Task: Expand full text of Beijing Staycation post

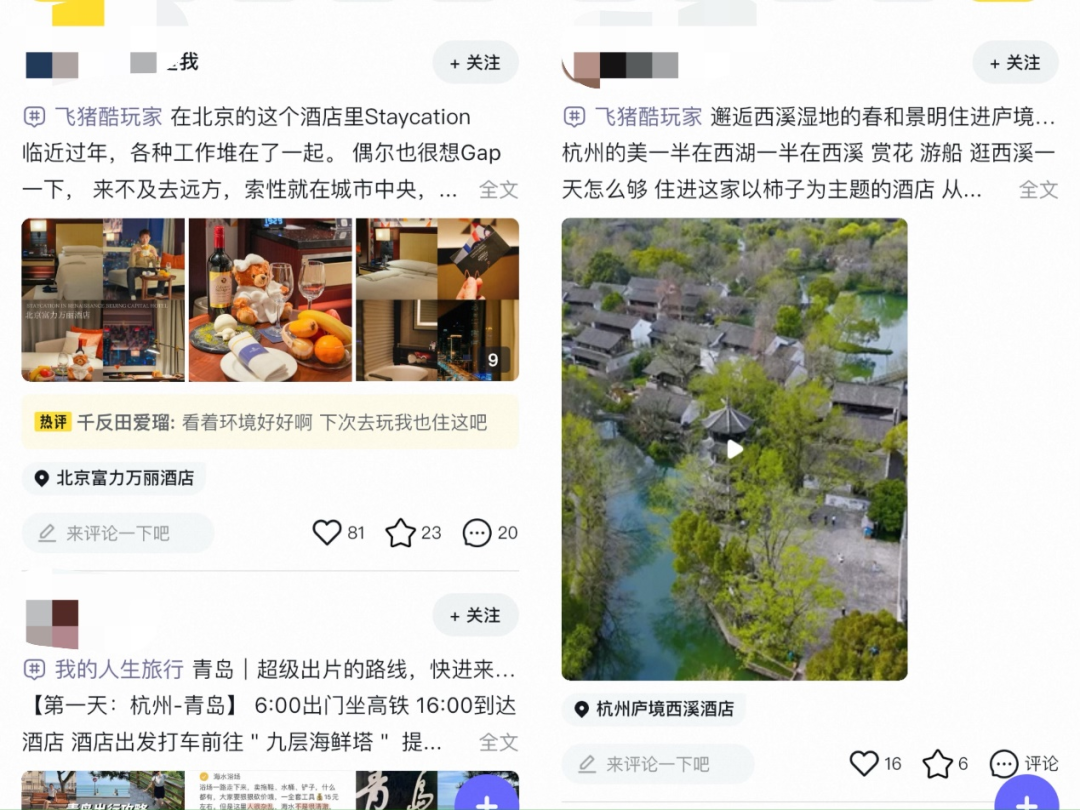Action: [498, 189]
